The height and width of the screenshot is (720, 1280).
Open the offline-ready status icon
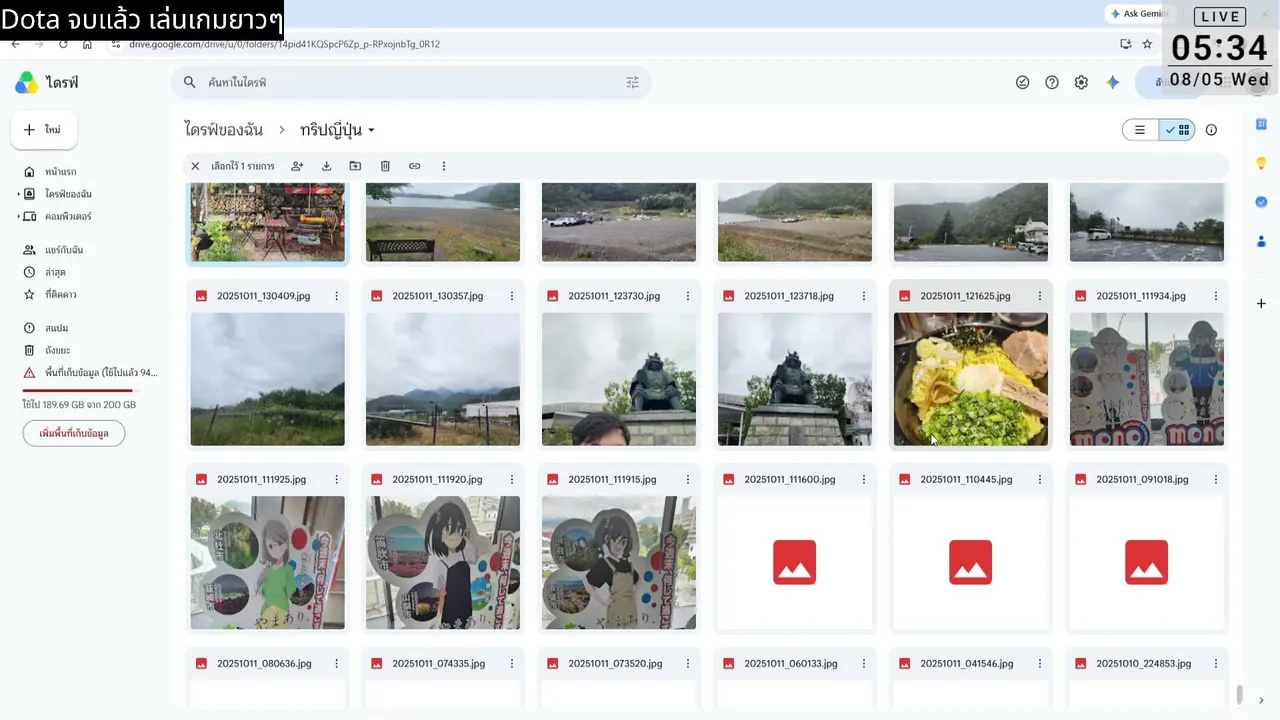[1022, 83]
